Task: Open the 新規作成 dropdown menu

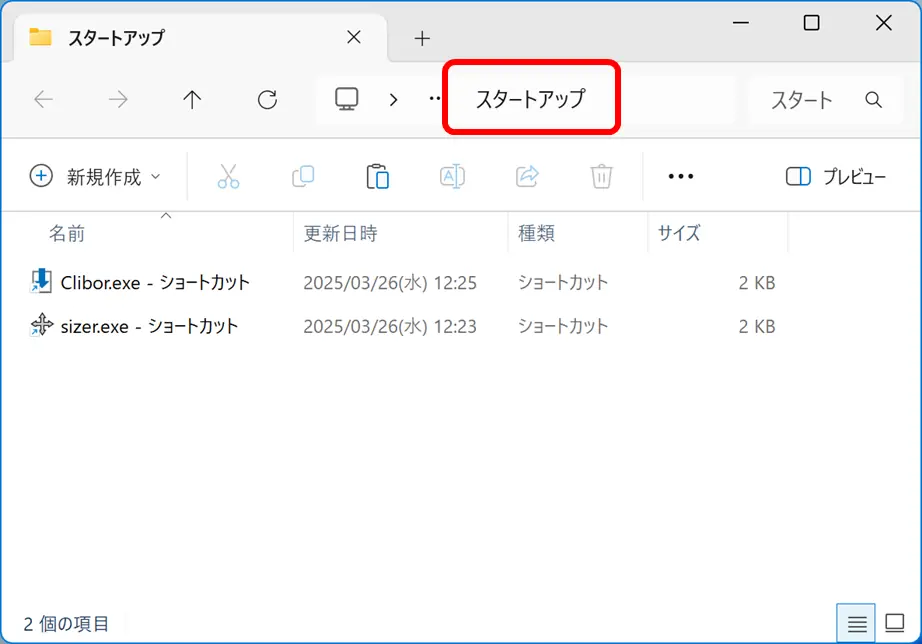Action: (96, 177)
